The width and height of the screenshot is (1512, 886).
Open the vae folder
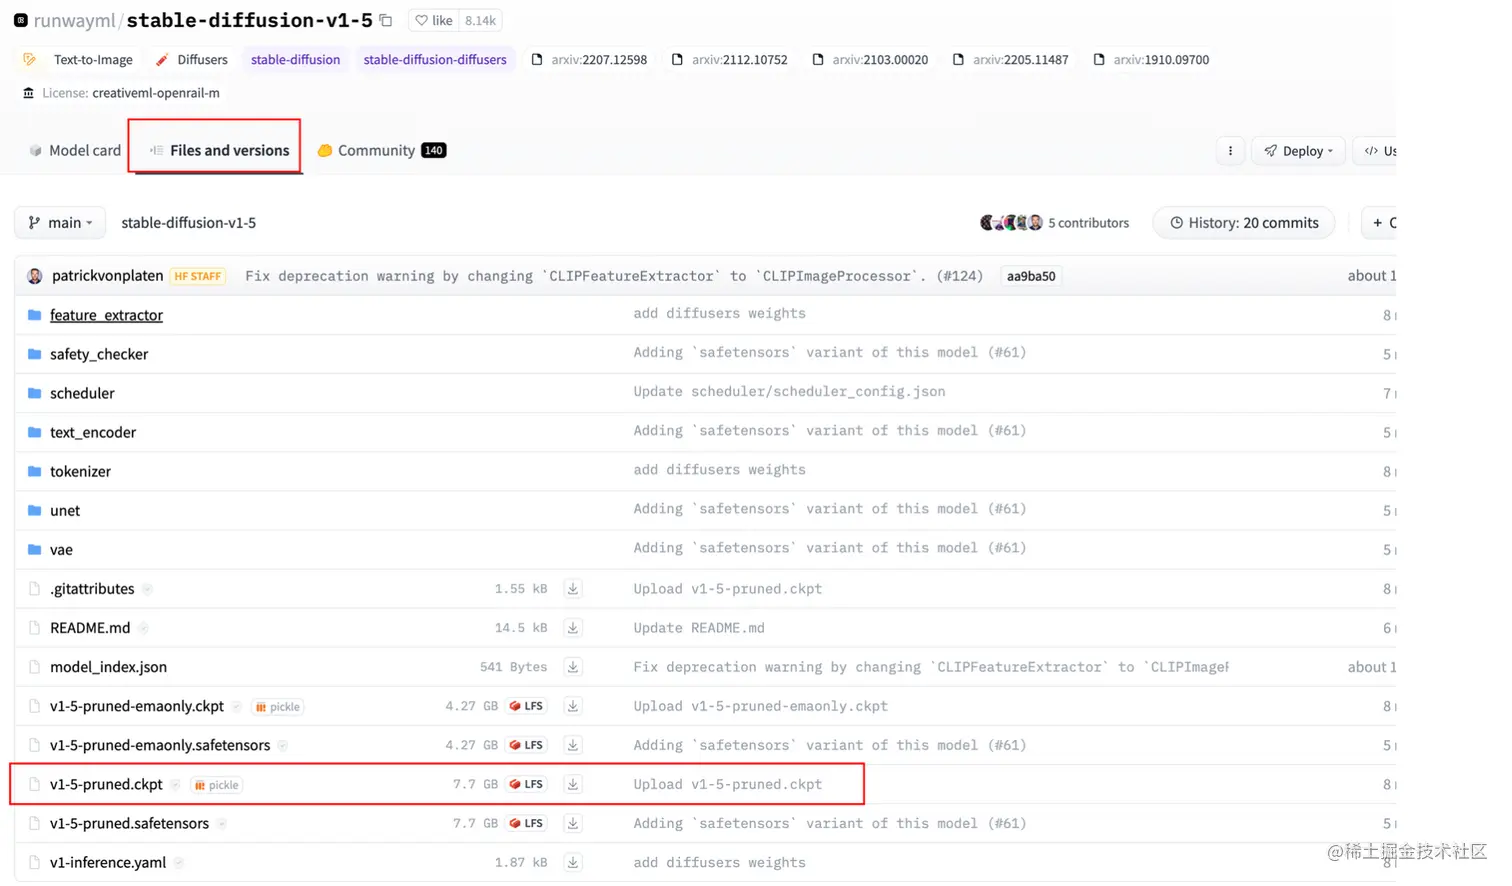tap(61, 549)
